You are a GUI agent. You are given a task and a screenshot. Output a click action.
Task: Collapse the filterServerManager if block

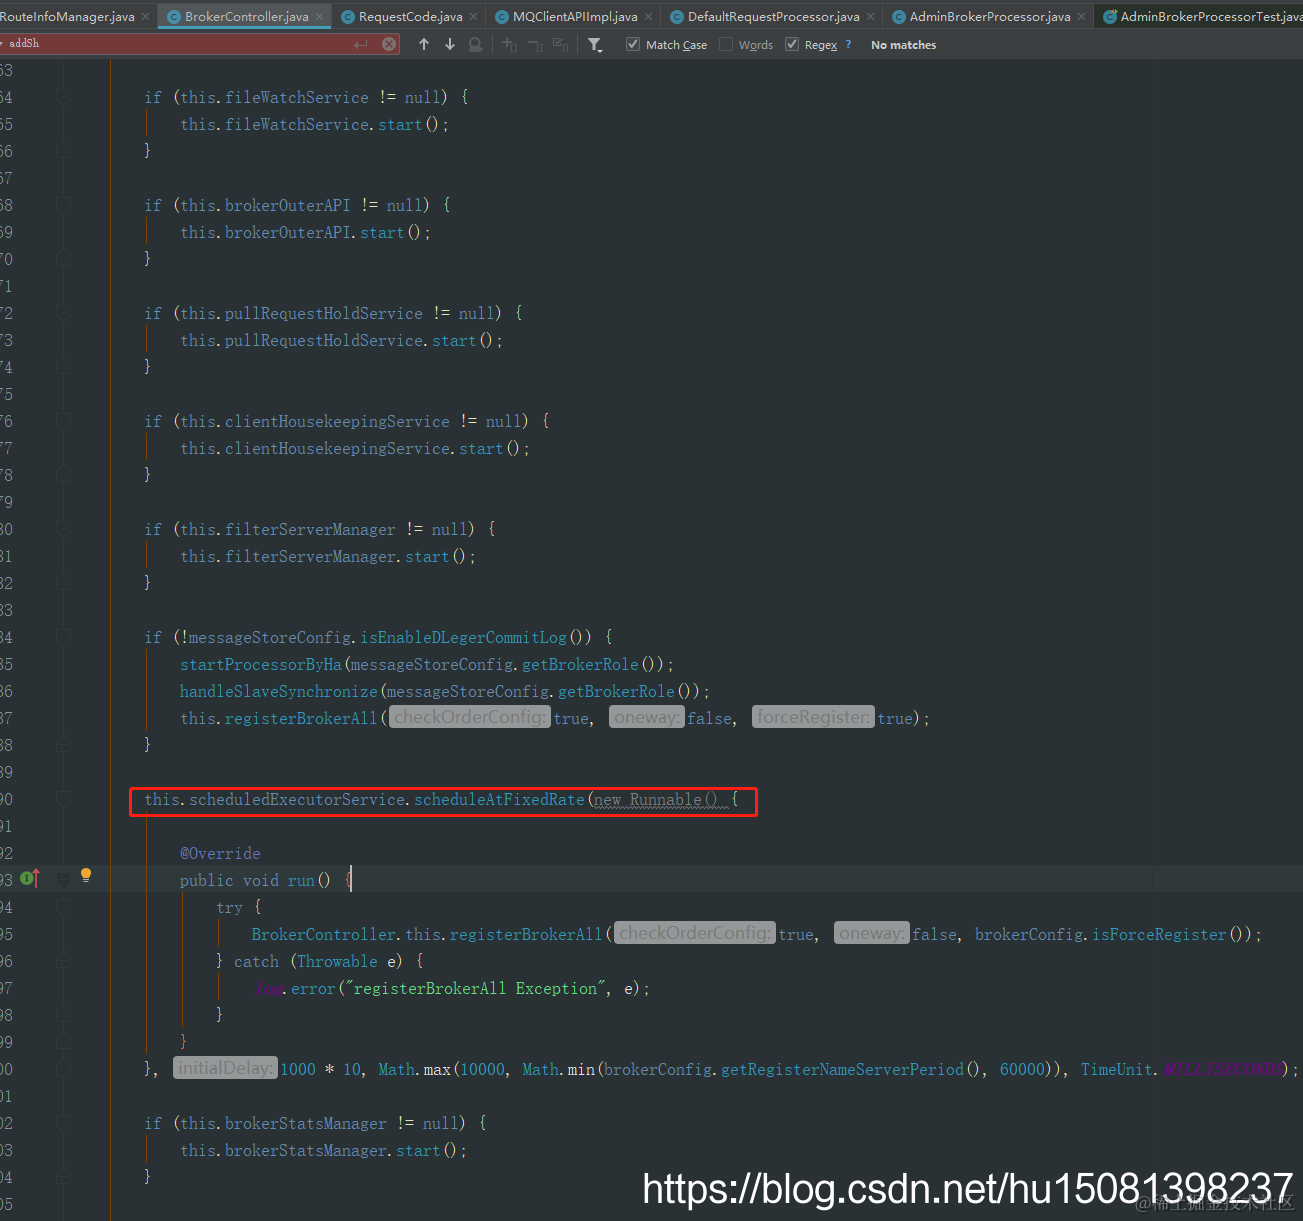pos(64,529)
